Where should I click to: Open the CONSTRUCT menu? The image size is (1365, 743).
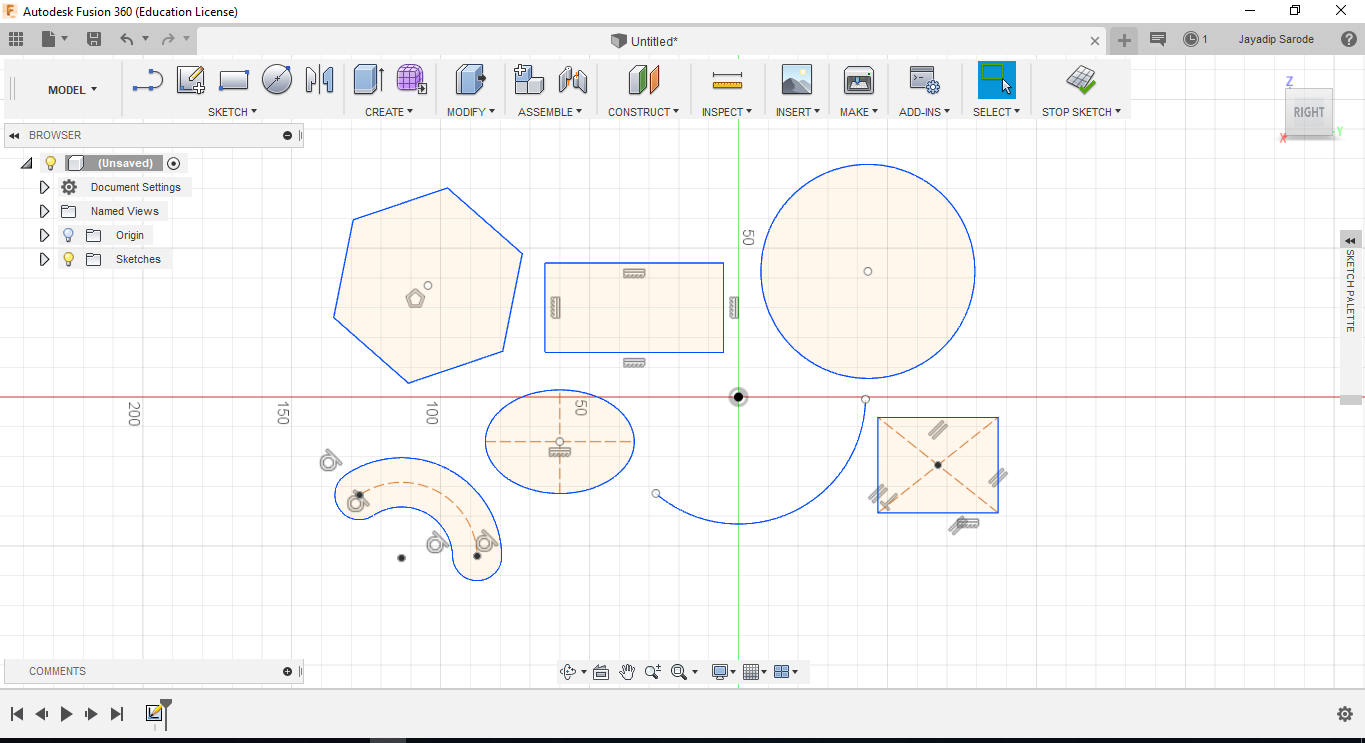coord(643,112)
